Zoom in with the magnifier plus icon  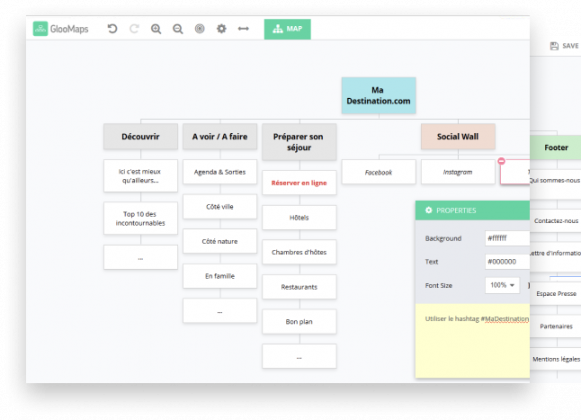(x=156, y=29)
